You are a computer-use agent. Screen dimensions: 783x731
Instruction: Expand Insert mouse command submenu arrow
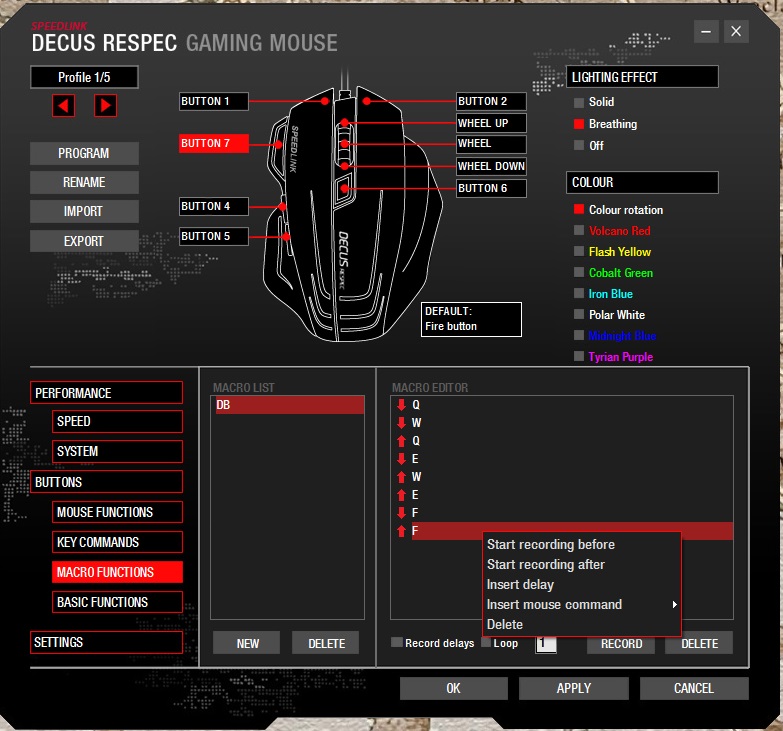[x=675, y=605]
